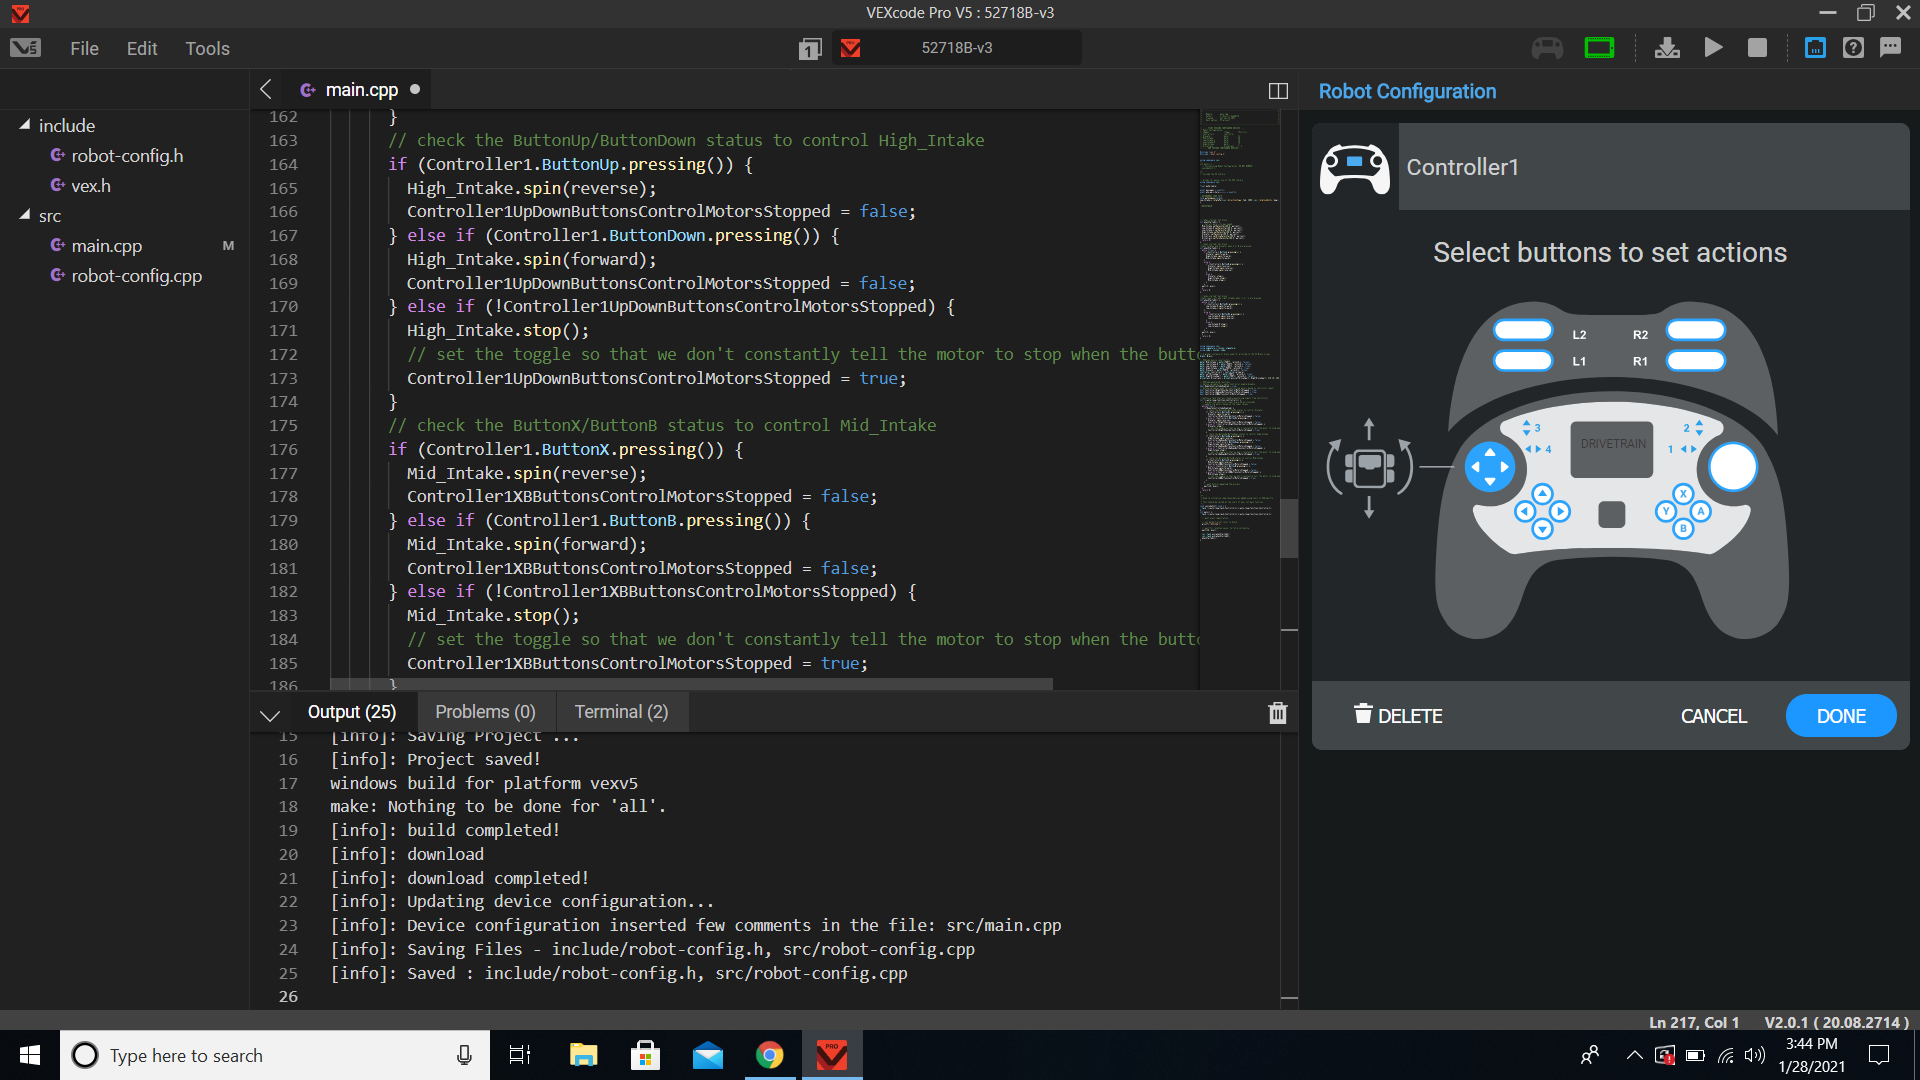The width and height of the screenshot is (1920, 1080).
Task: Switch to the Problems (0) tab
Action: [485, 712]
